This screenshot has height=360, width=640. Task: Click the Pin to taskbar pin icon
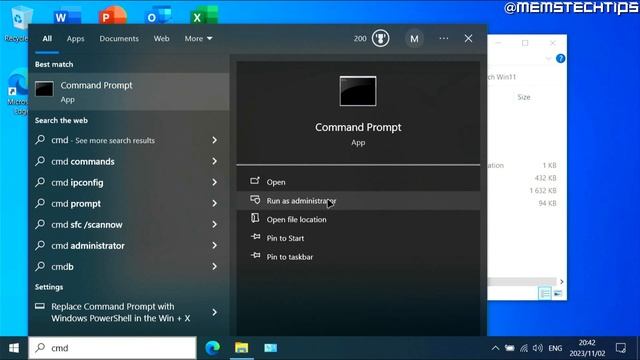pos(256,256)
